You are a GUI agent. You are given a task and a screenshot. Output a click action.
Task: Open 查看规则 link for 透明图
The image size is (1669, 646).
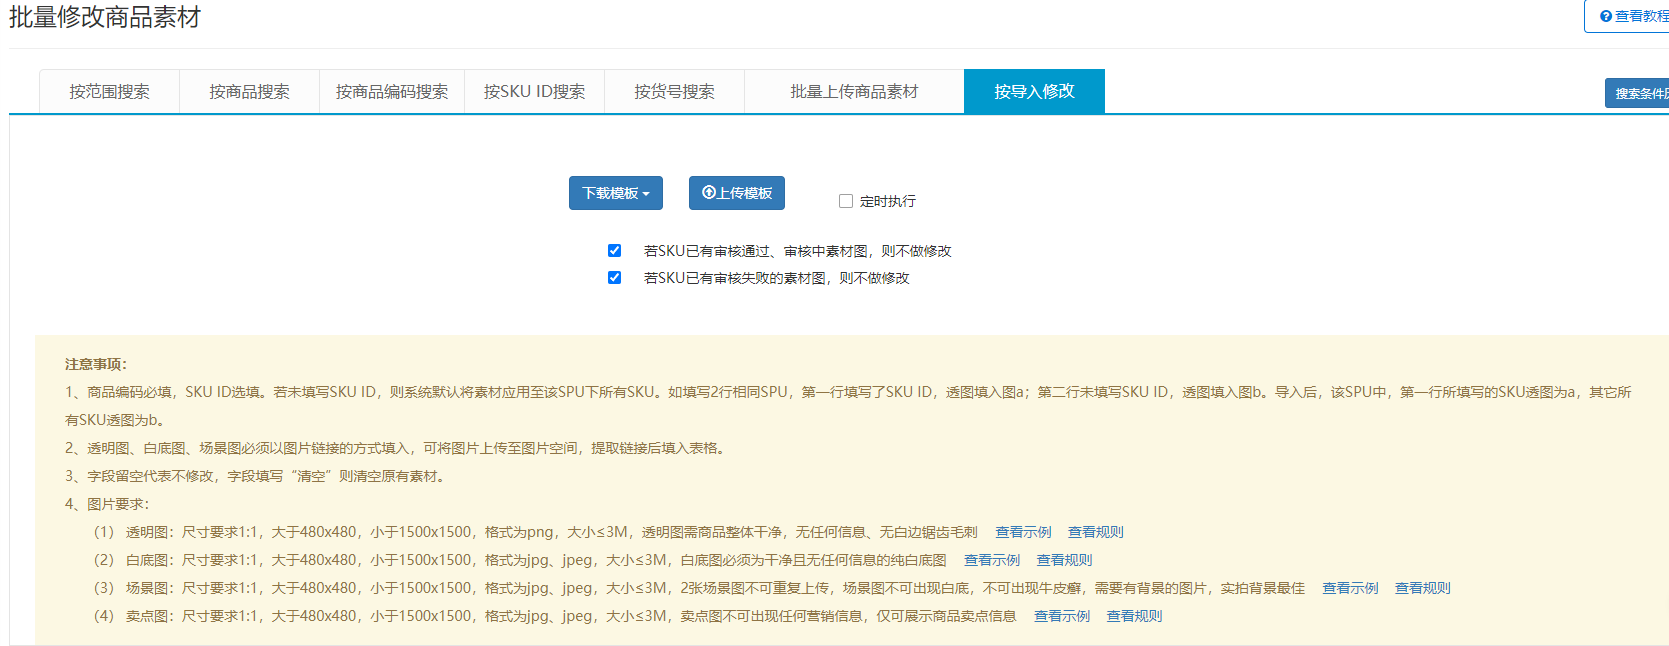pyautogui.click(x=1096, y=532)
